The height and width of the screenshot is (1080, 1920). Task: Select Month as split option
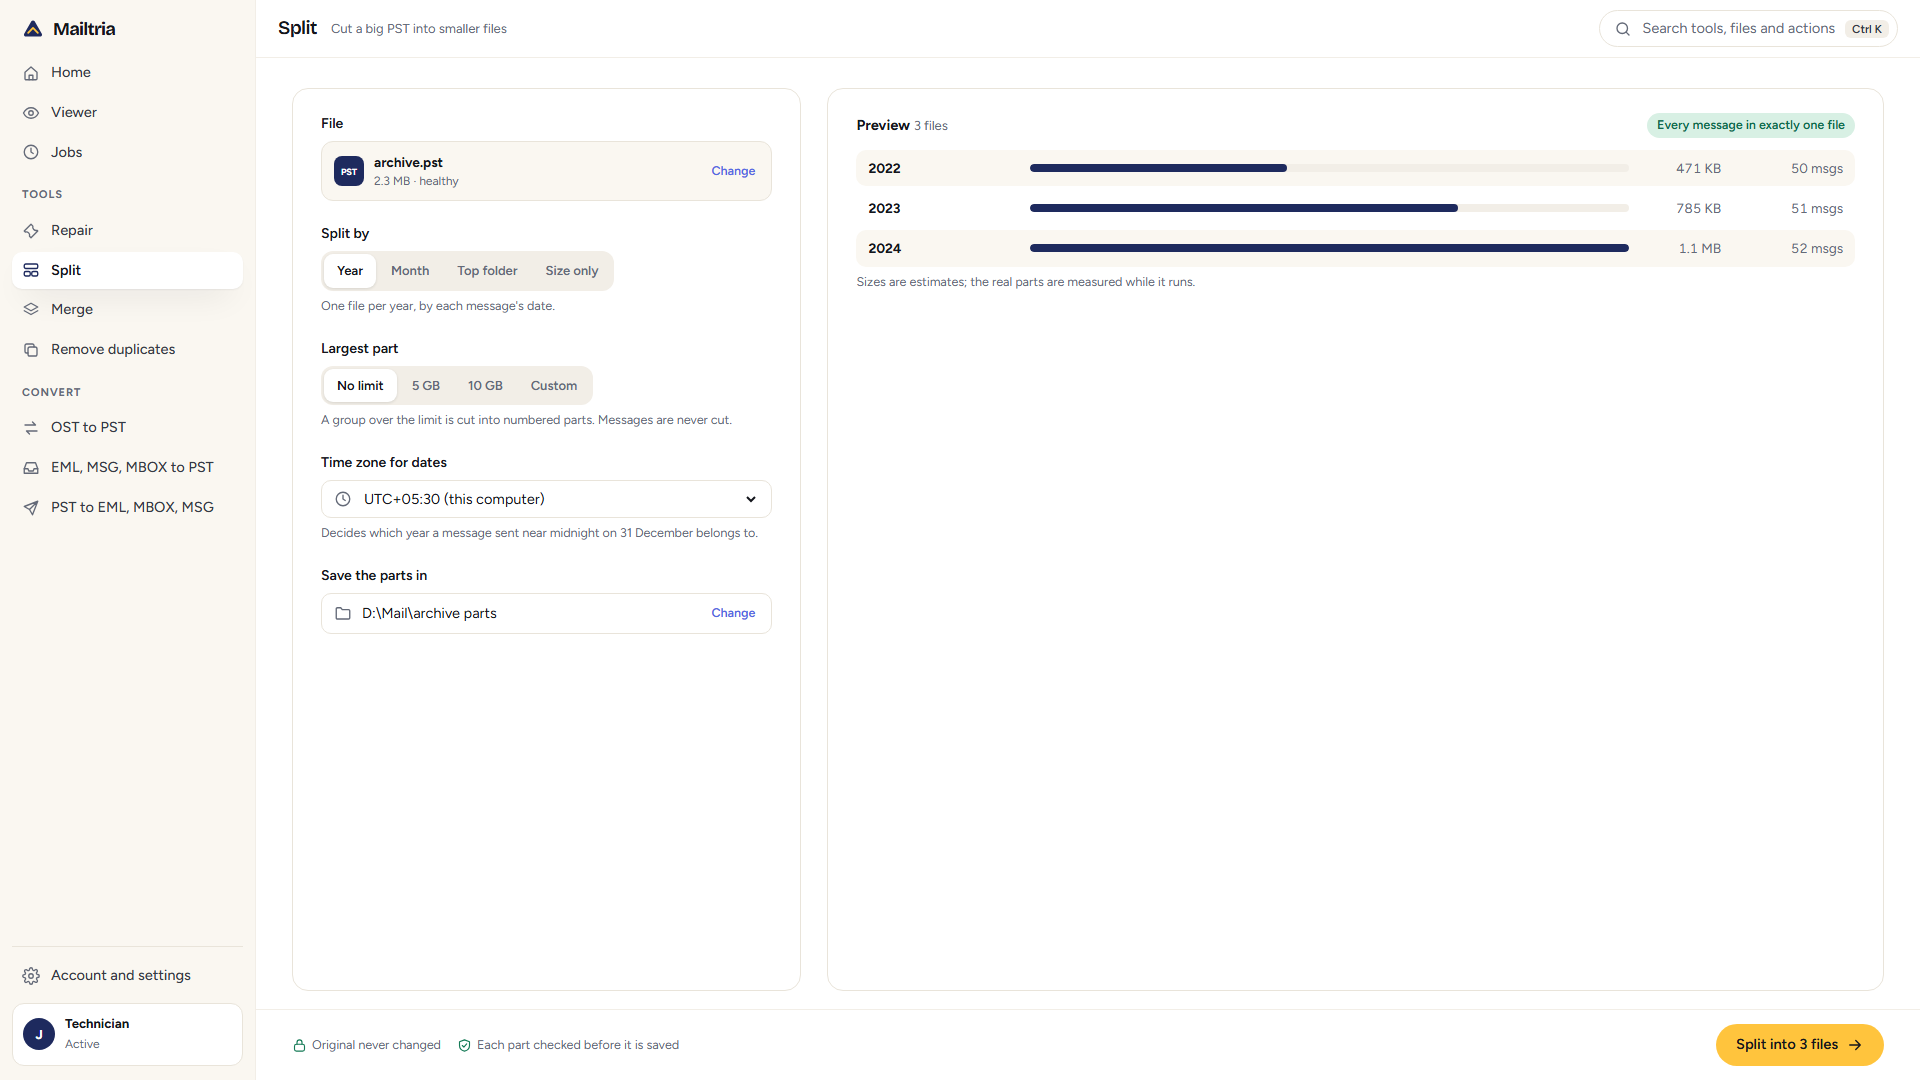pos(410,271)
